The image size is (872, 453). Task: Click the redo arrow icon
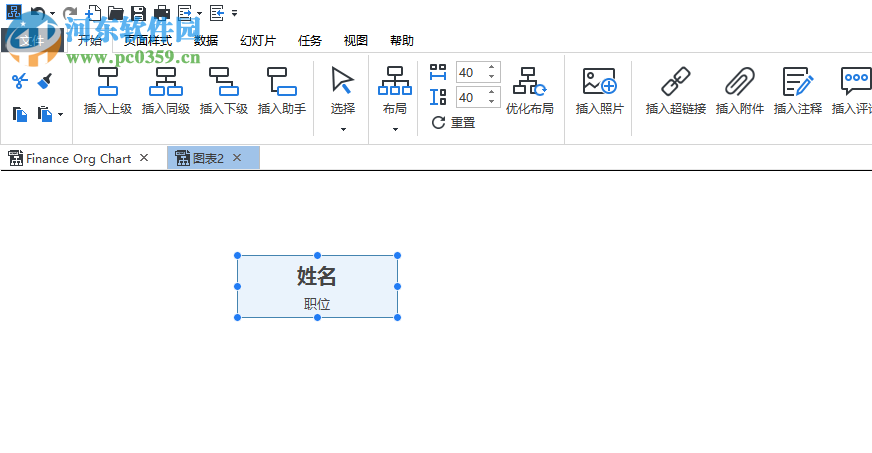[x=70, y=12]
